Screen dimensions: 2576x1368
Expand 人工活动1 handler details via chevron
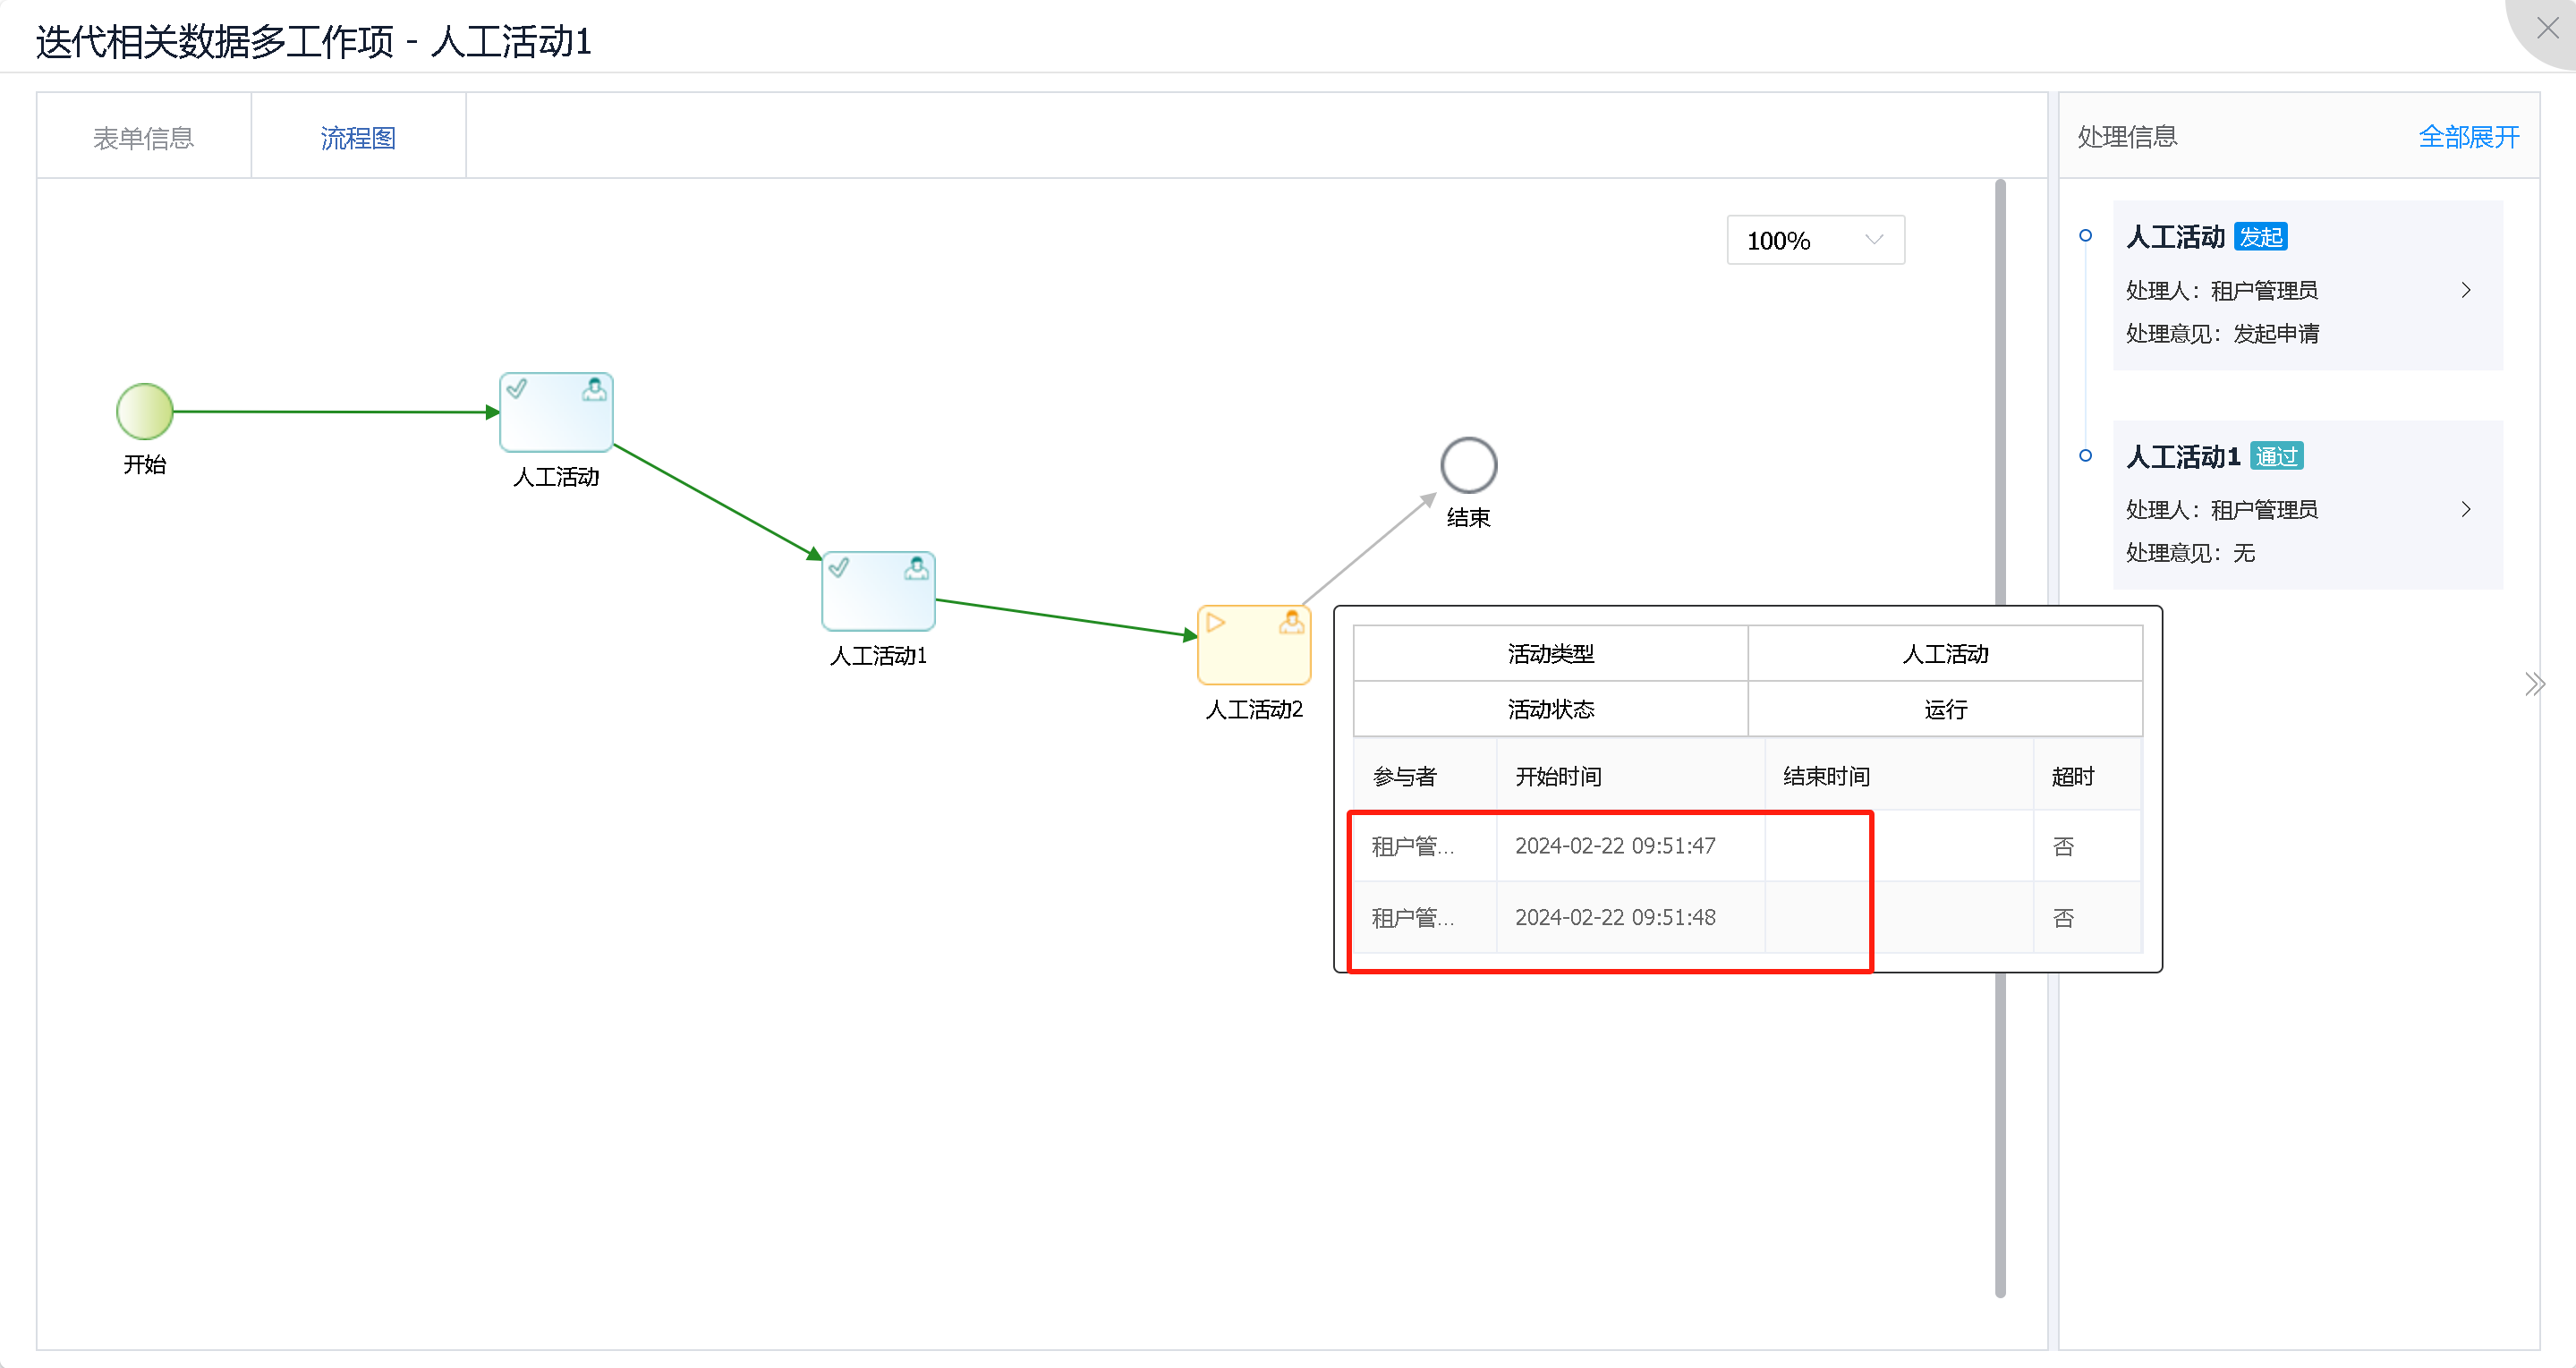pyautogui.click(x=2465, y=509)
